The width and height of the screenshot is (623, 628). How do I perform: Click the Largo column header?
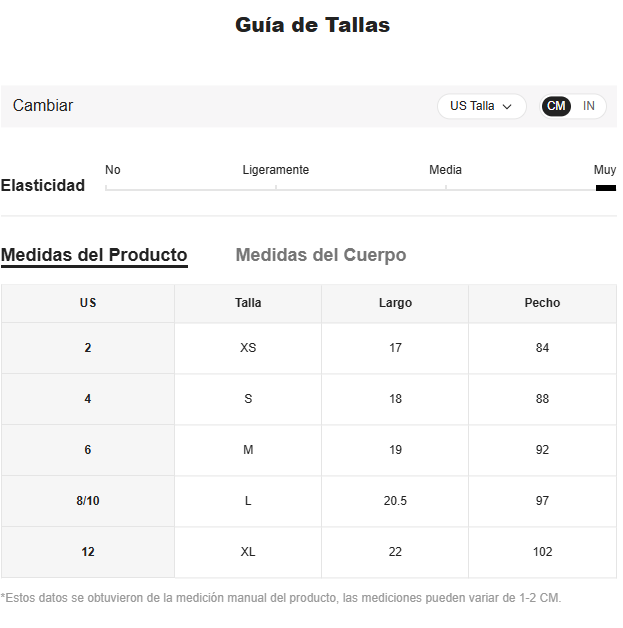395,303
